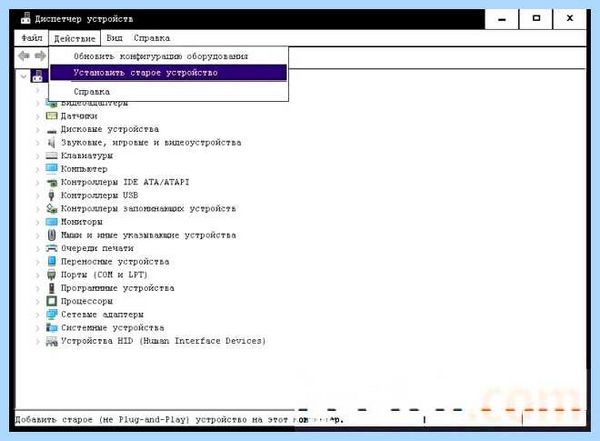Expand the Клавиатуры category
The image size is (600, 441).
[38, 156]
